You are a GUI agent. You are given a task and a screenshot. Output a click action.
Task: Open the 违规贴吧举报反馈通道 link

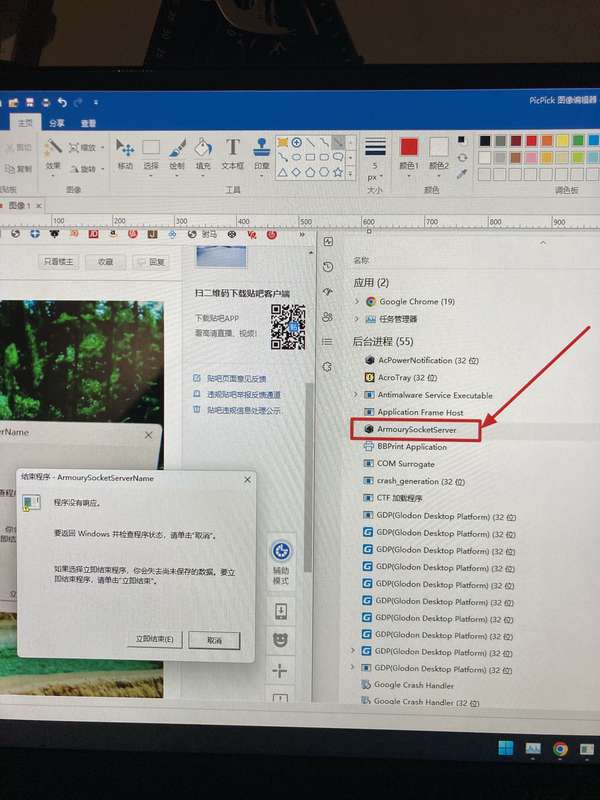(243, 394)
